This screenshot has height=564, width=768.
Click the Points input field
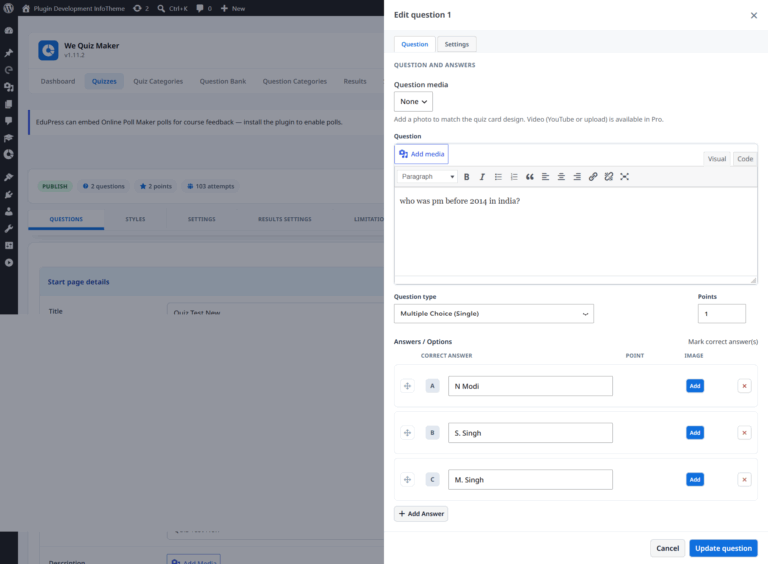pos(721,314)
